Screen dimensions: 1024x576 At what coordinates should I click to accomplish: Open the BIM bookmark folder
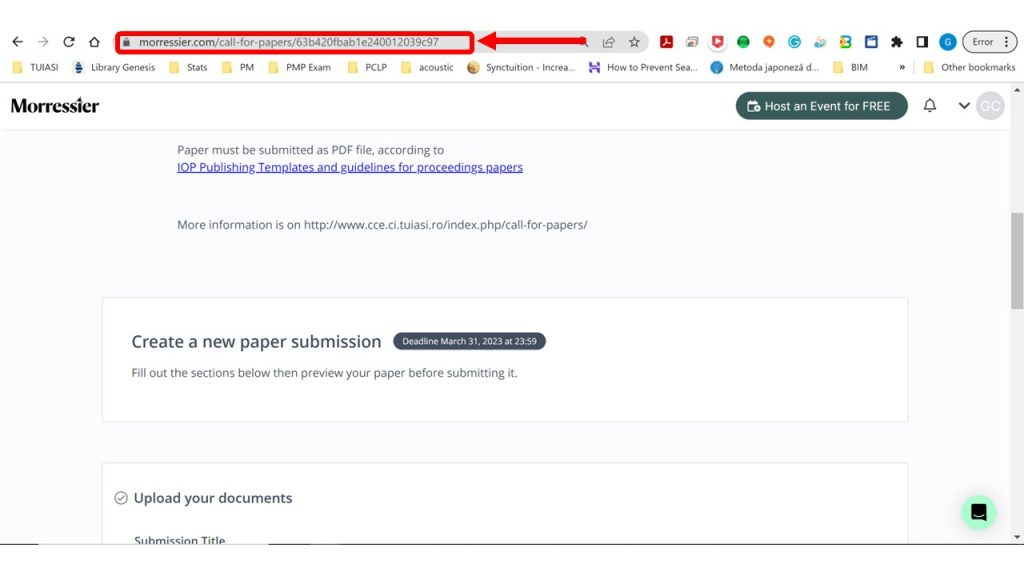[x=850, y=67]
